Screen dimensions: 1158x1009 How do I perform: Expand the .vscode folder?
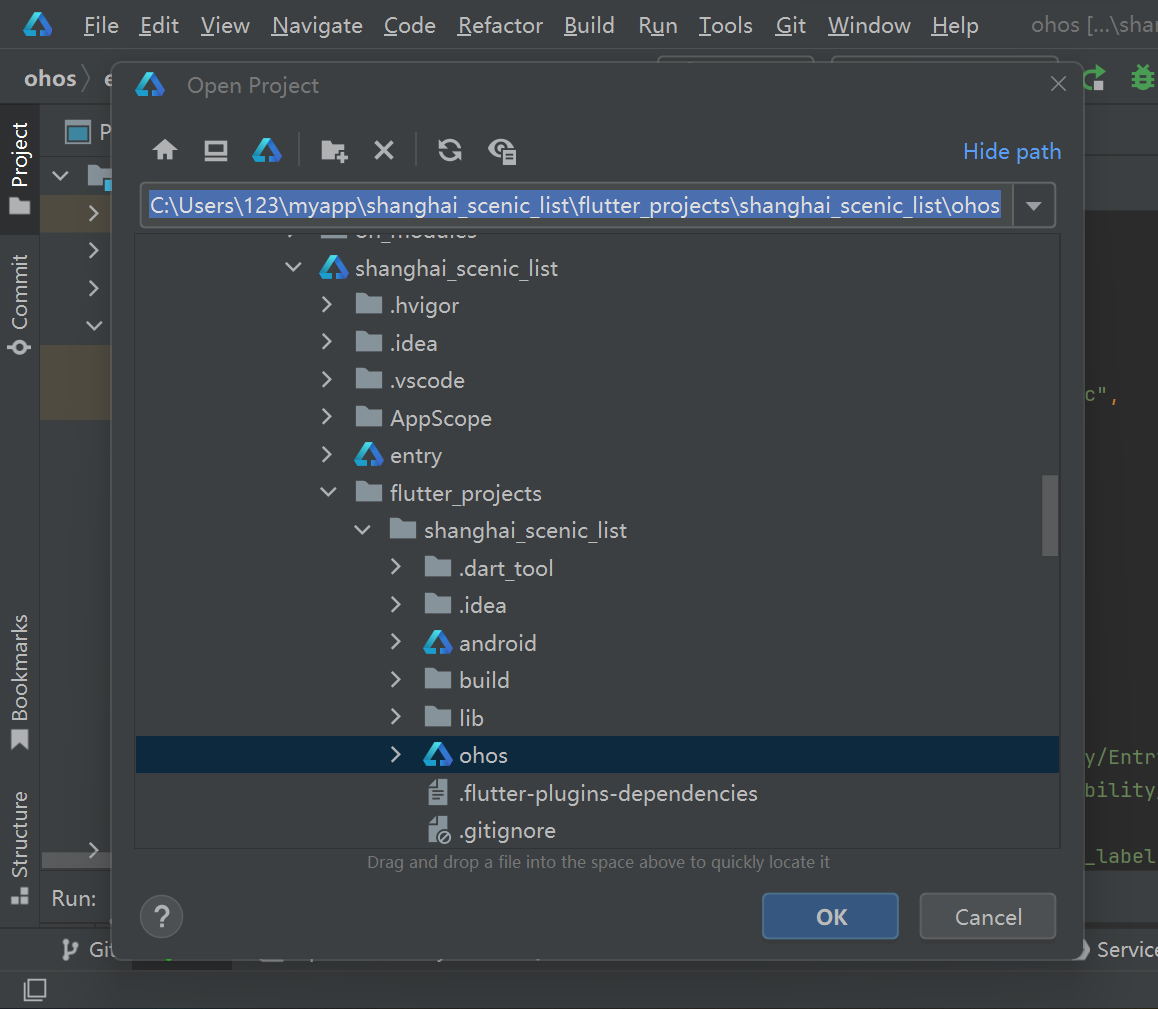point(326,380)
